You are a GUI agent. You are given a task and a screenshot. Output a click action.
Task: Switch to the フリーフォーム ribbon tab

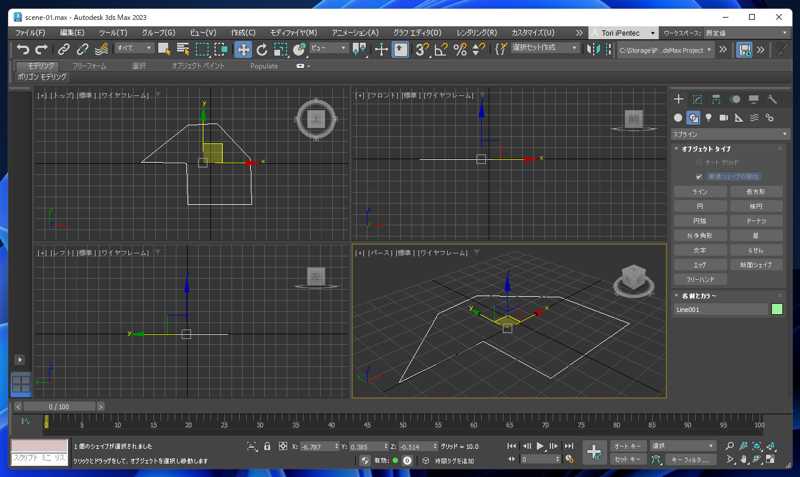[x=89, y=66]
